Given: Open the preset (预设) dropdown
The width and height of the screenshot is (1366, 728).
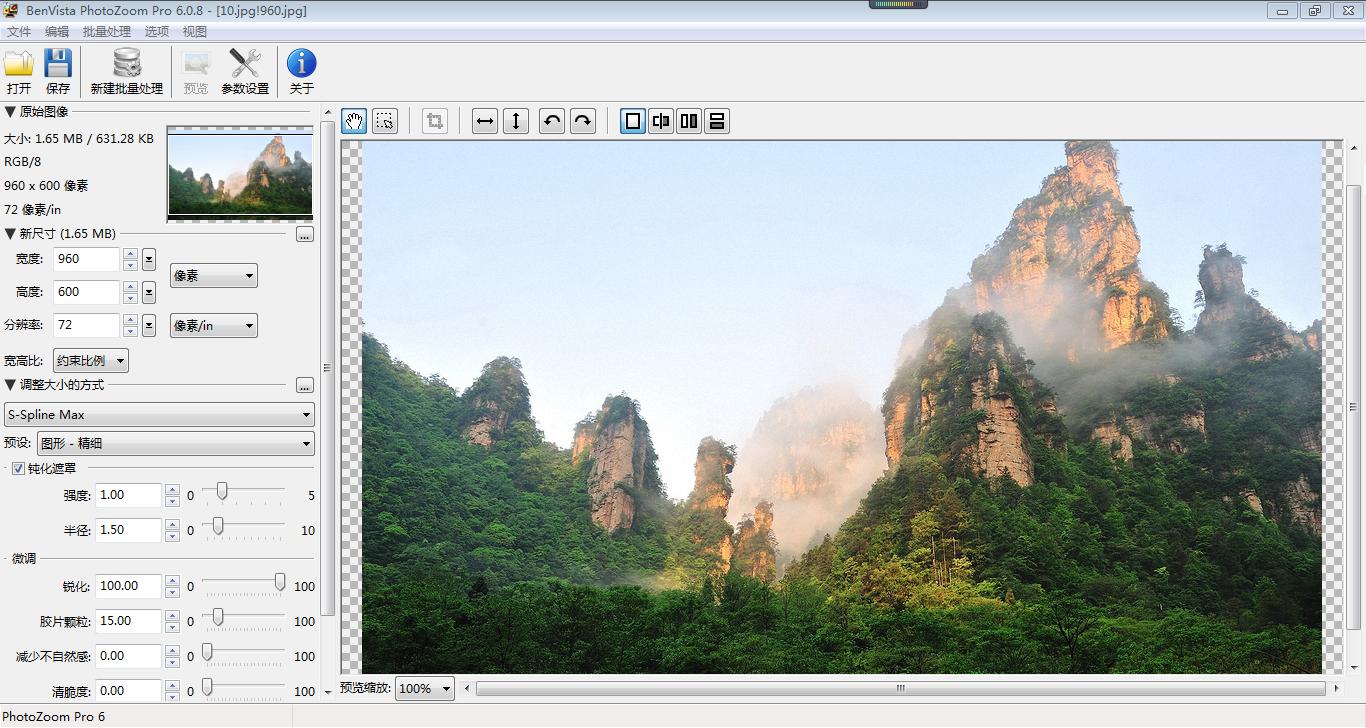Looking at the screenshot, I should [175, 444].
